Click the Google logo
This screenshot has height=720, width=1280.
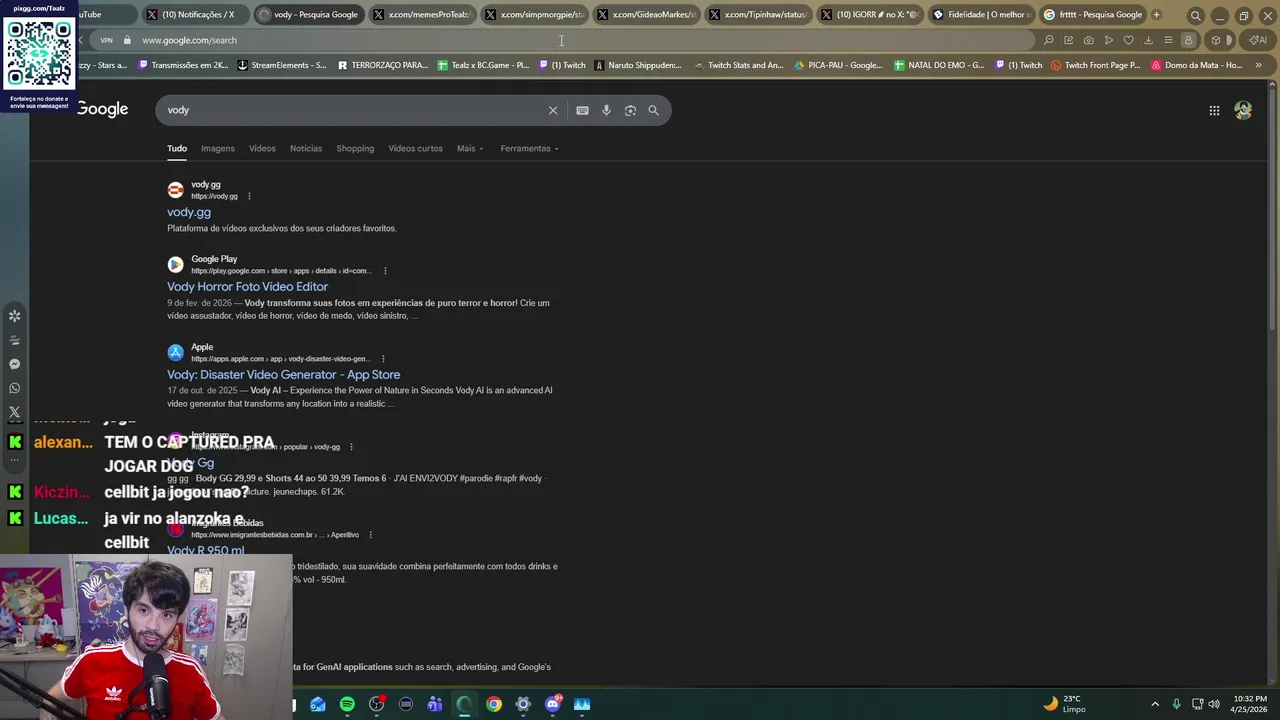click(x=102, y=109)
